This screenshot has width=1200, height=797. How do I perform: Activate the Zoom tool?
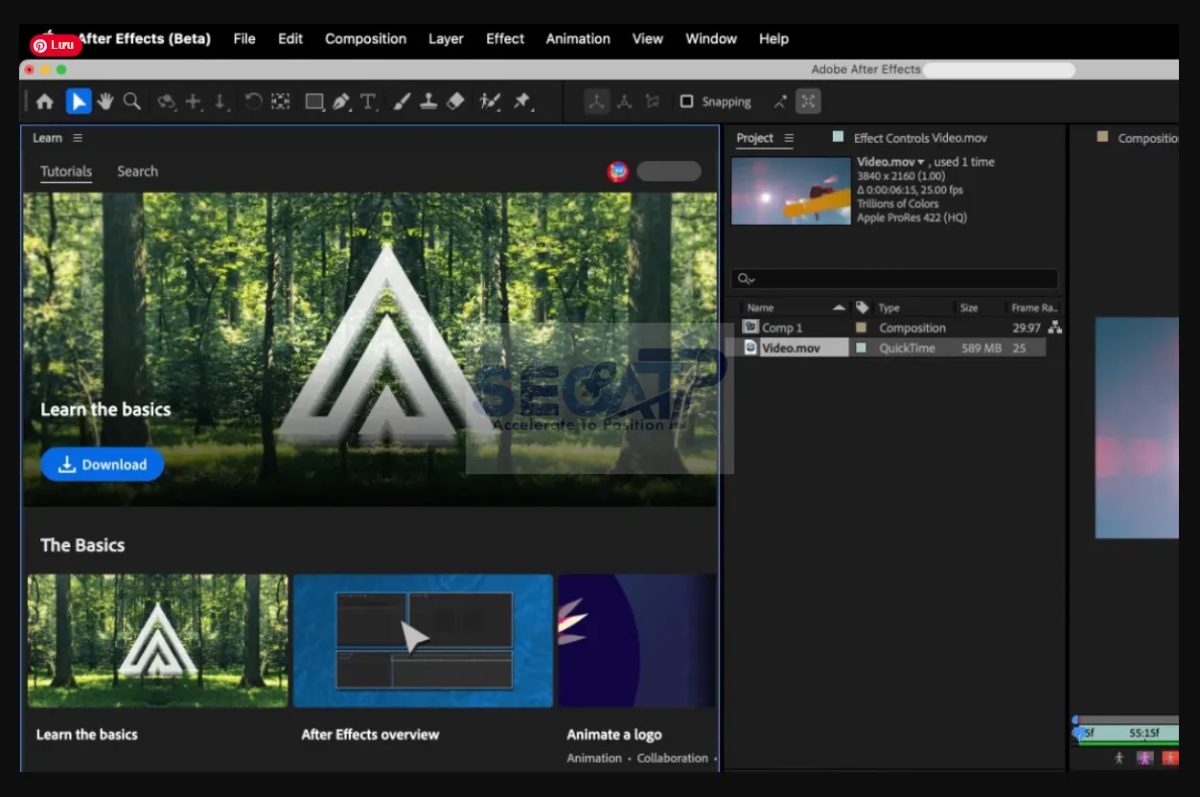(x=131, y=100)
